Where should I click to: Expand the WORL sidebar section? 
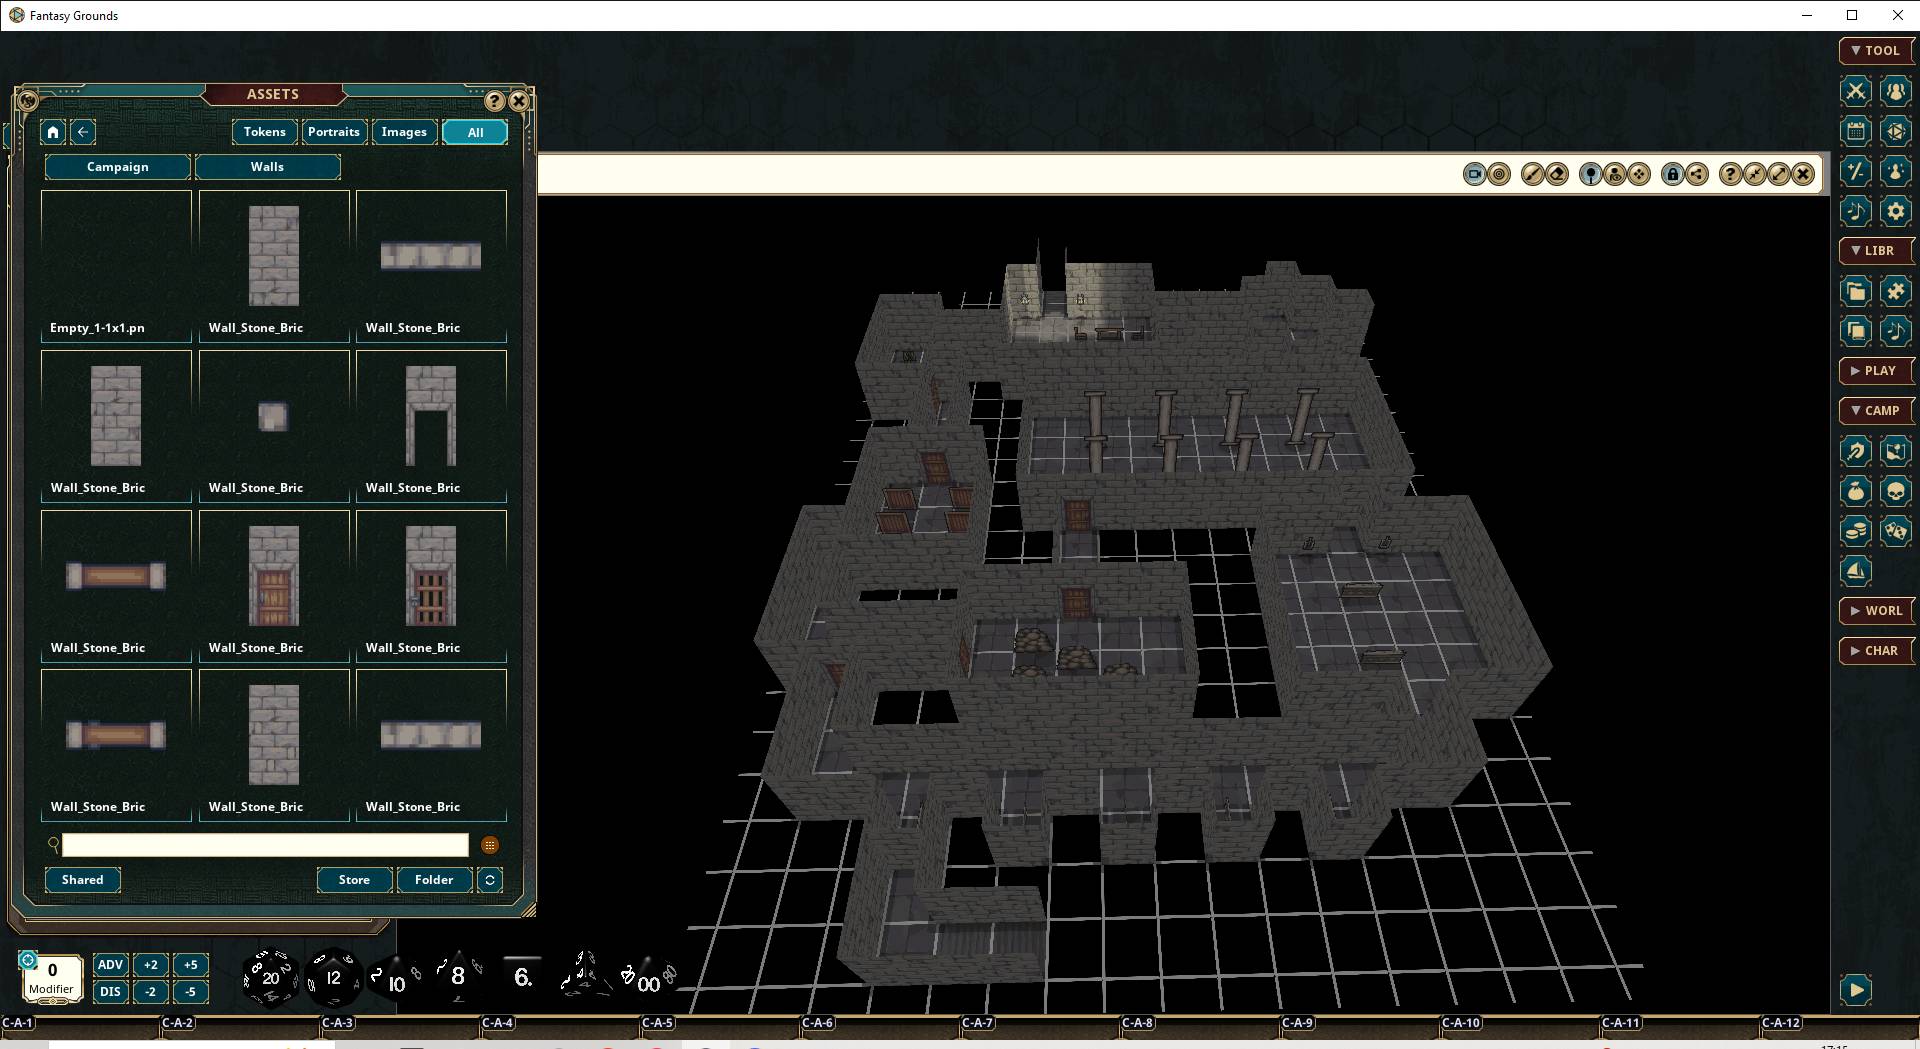(1876, 611)
